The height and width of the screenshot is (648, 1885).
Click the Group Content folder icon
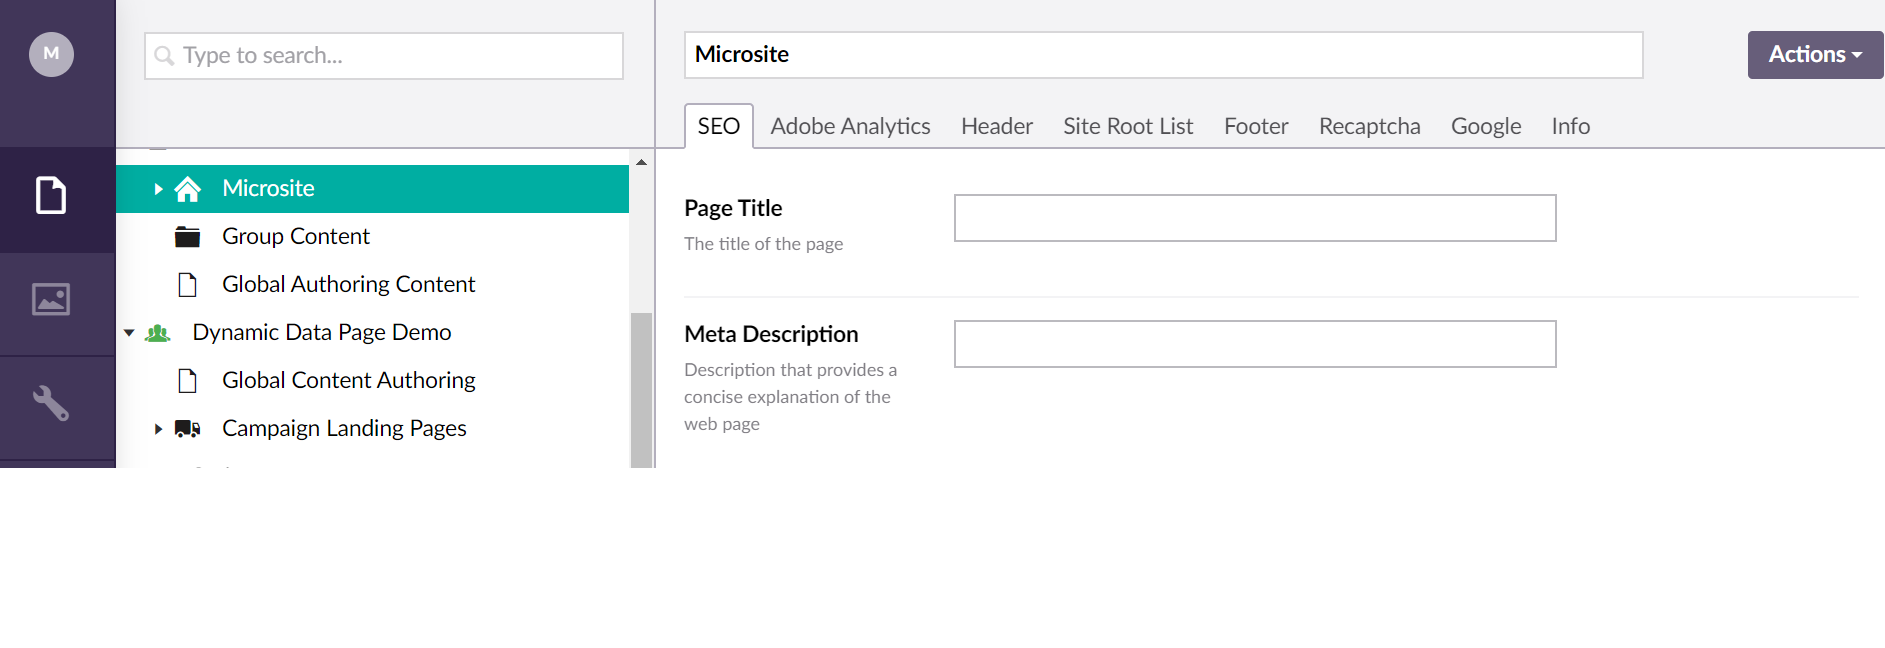click(x=188, y=237)
